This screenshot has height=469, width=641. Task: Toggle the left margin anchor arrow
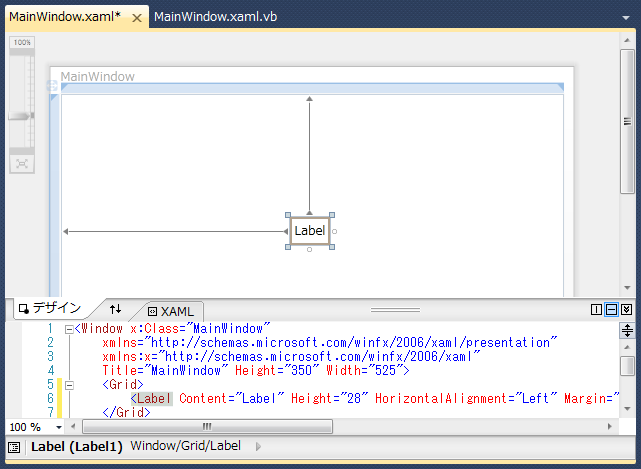pyautogui.click(x=286, y=231)
